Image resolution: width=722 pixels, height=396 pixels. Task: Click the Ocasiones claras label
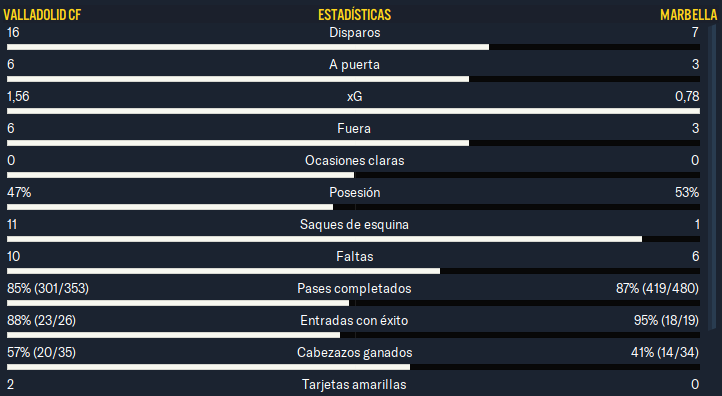point(355,160)
